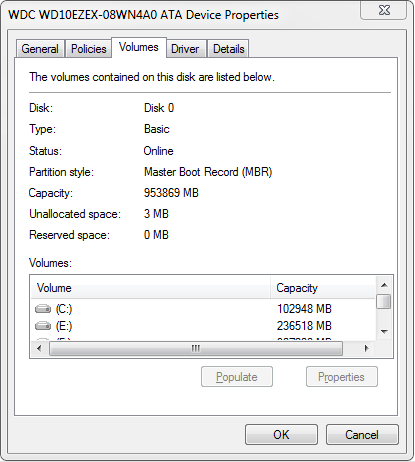The width and height of the screenshot is (415, 462).
Task: Click the volumes list scroll up arrow
Action: [384, 285]
